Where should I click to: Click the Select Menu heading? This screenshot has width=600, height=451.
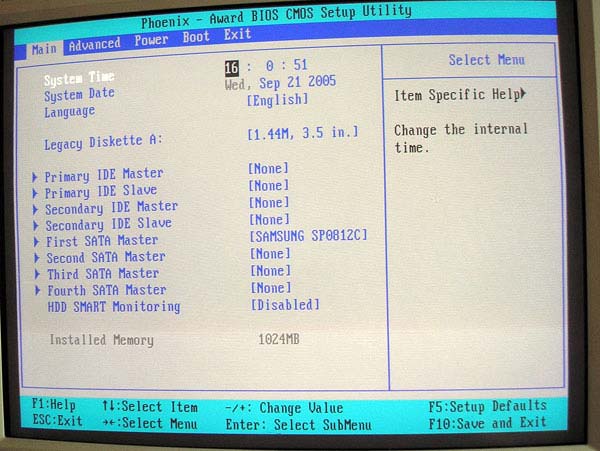click(x=487, y=60)
